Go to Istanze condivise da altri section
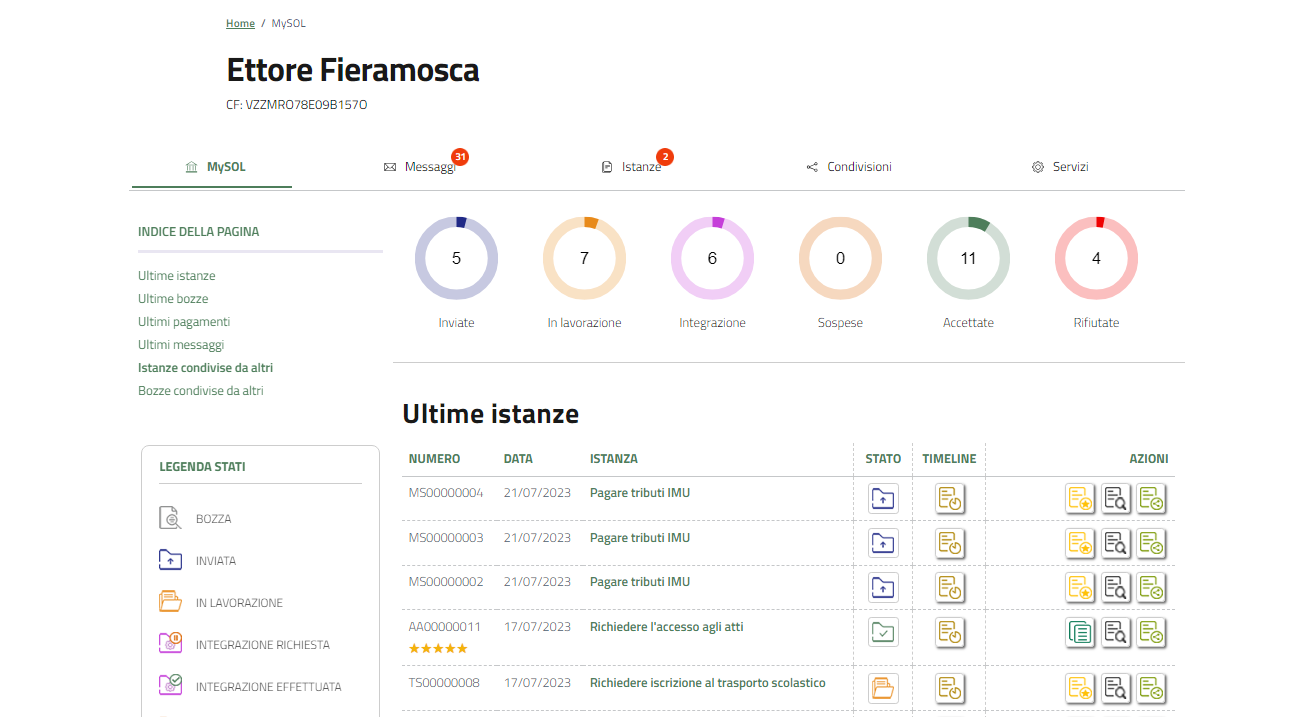 click(x=205, y=368)
